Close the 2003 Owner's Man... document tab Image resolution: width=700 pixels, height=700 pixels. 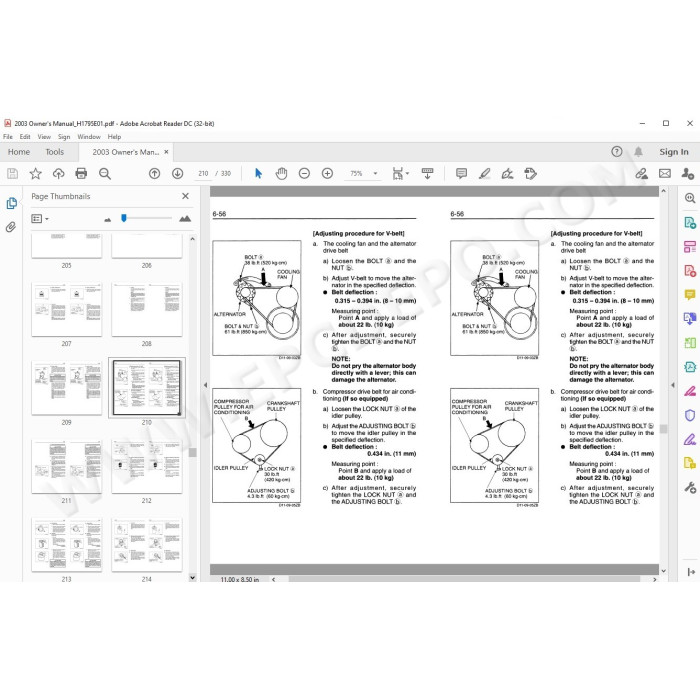(166, 152)
